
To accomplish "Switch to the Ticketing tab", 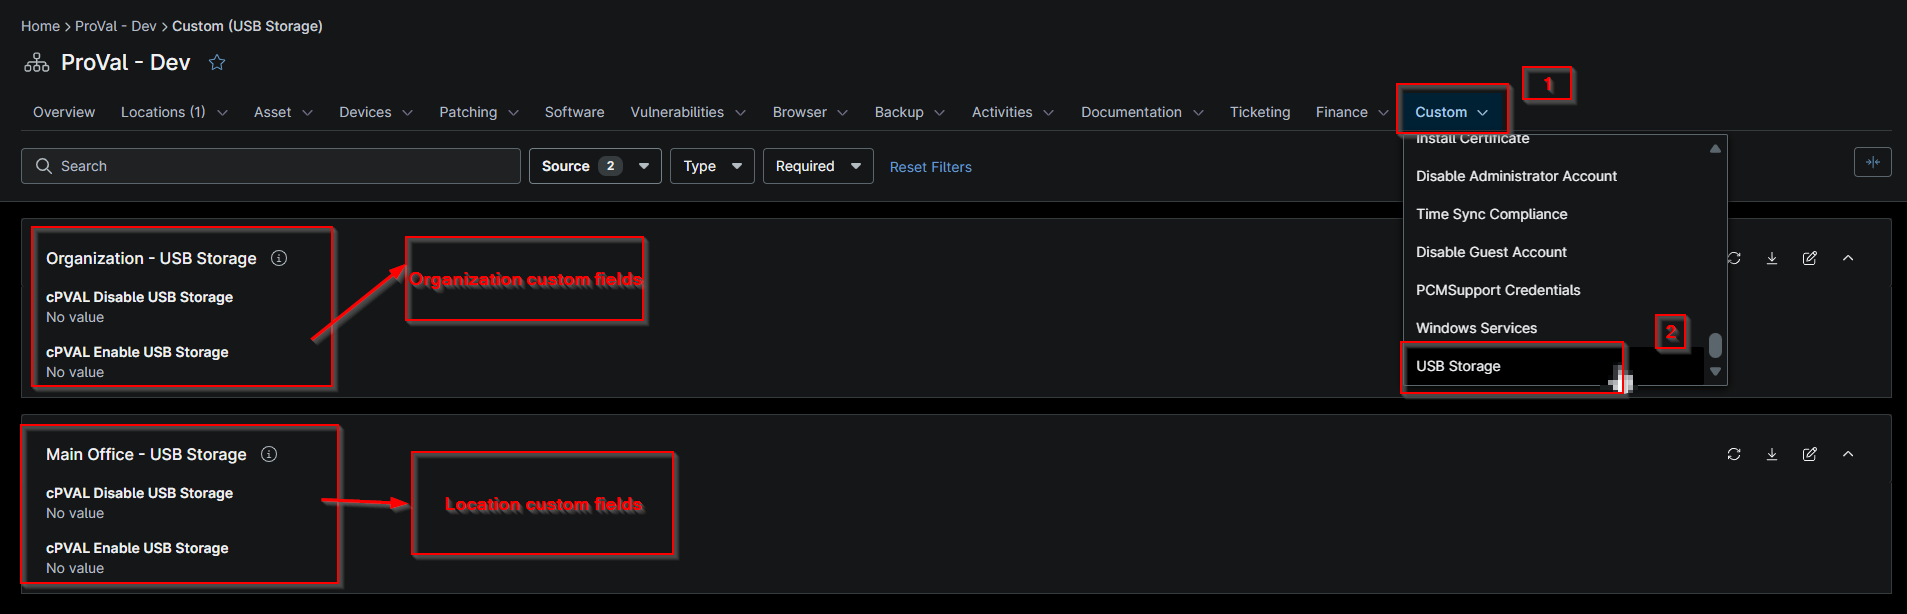I will pyautogui.click(x=1260, y=112).
